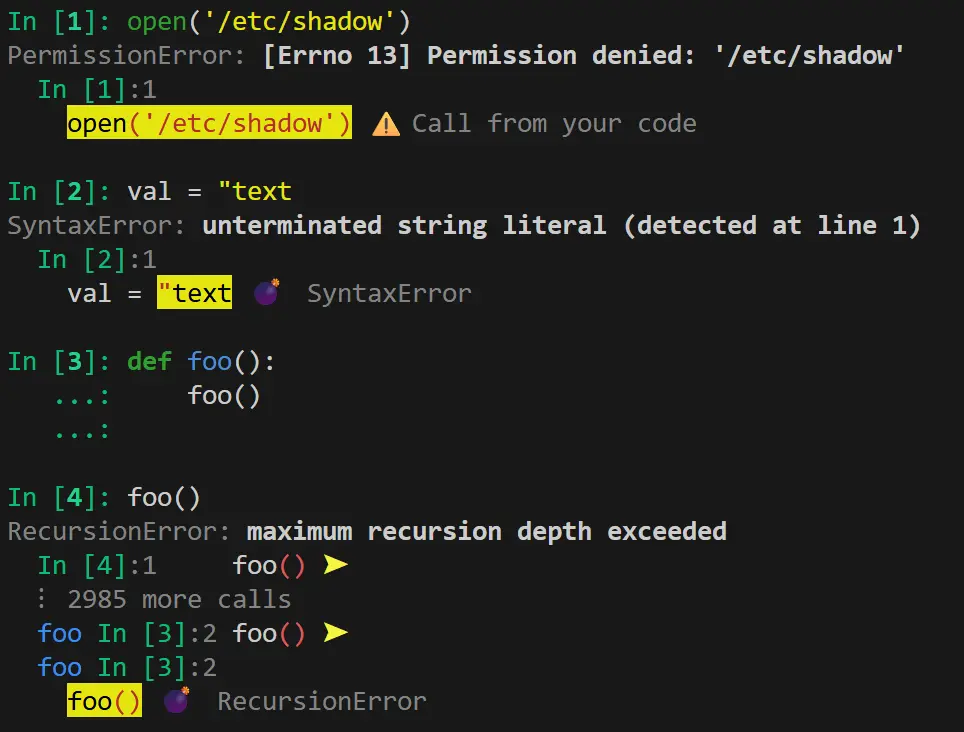This screenshot has width=964, height=732.
Task: Click the warning triangle beside 'Call from your code'
Action: (x=386, y=124)
